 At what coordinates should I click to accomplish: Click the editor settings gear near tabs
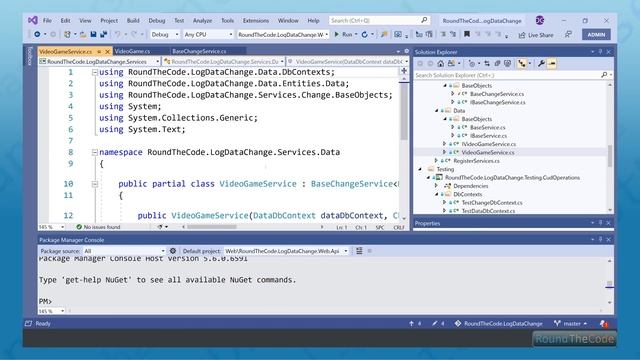point(407,51)
